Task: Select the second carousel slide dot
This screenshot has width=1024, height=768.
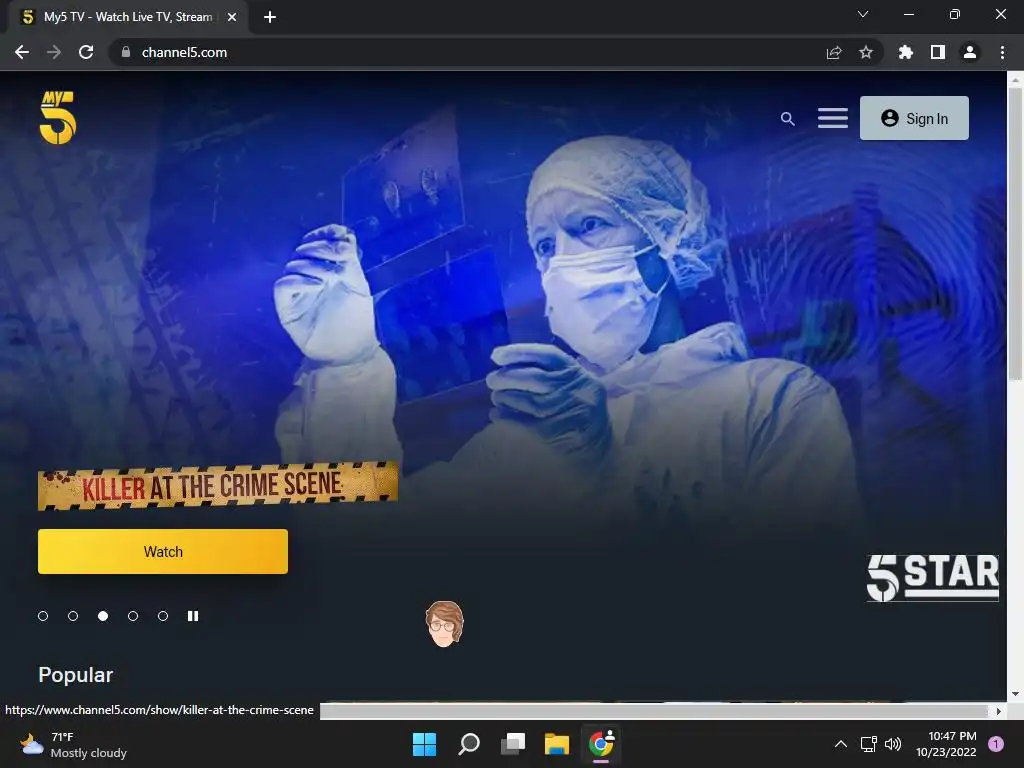Action: [x=73, y=616]
